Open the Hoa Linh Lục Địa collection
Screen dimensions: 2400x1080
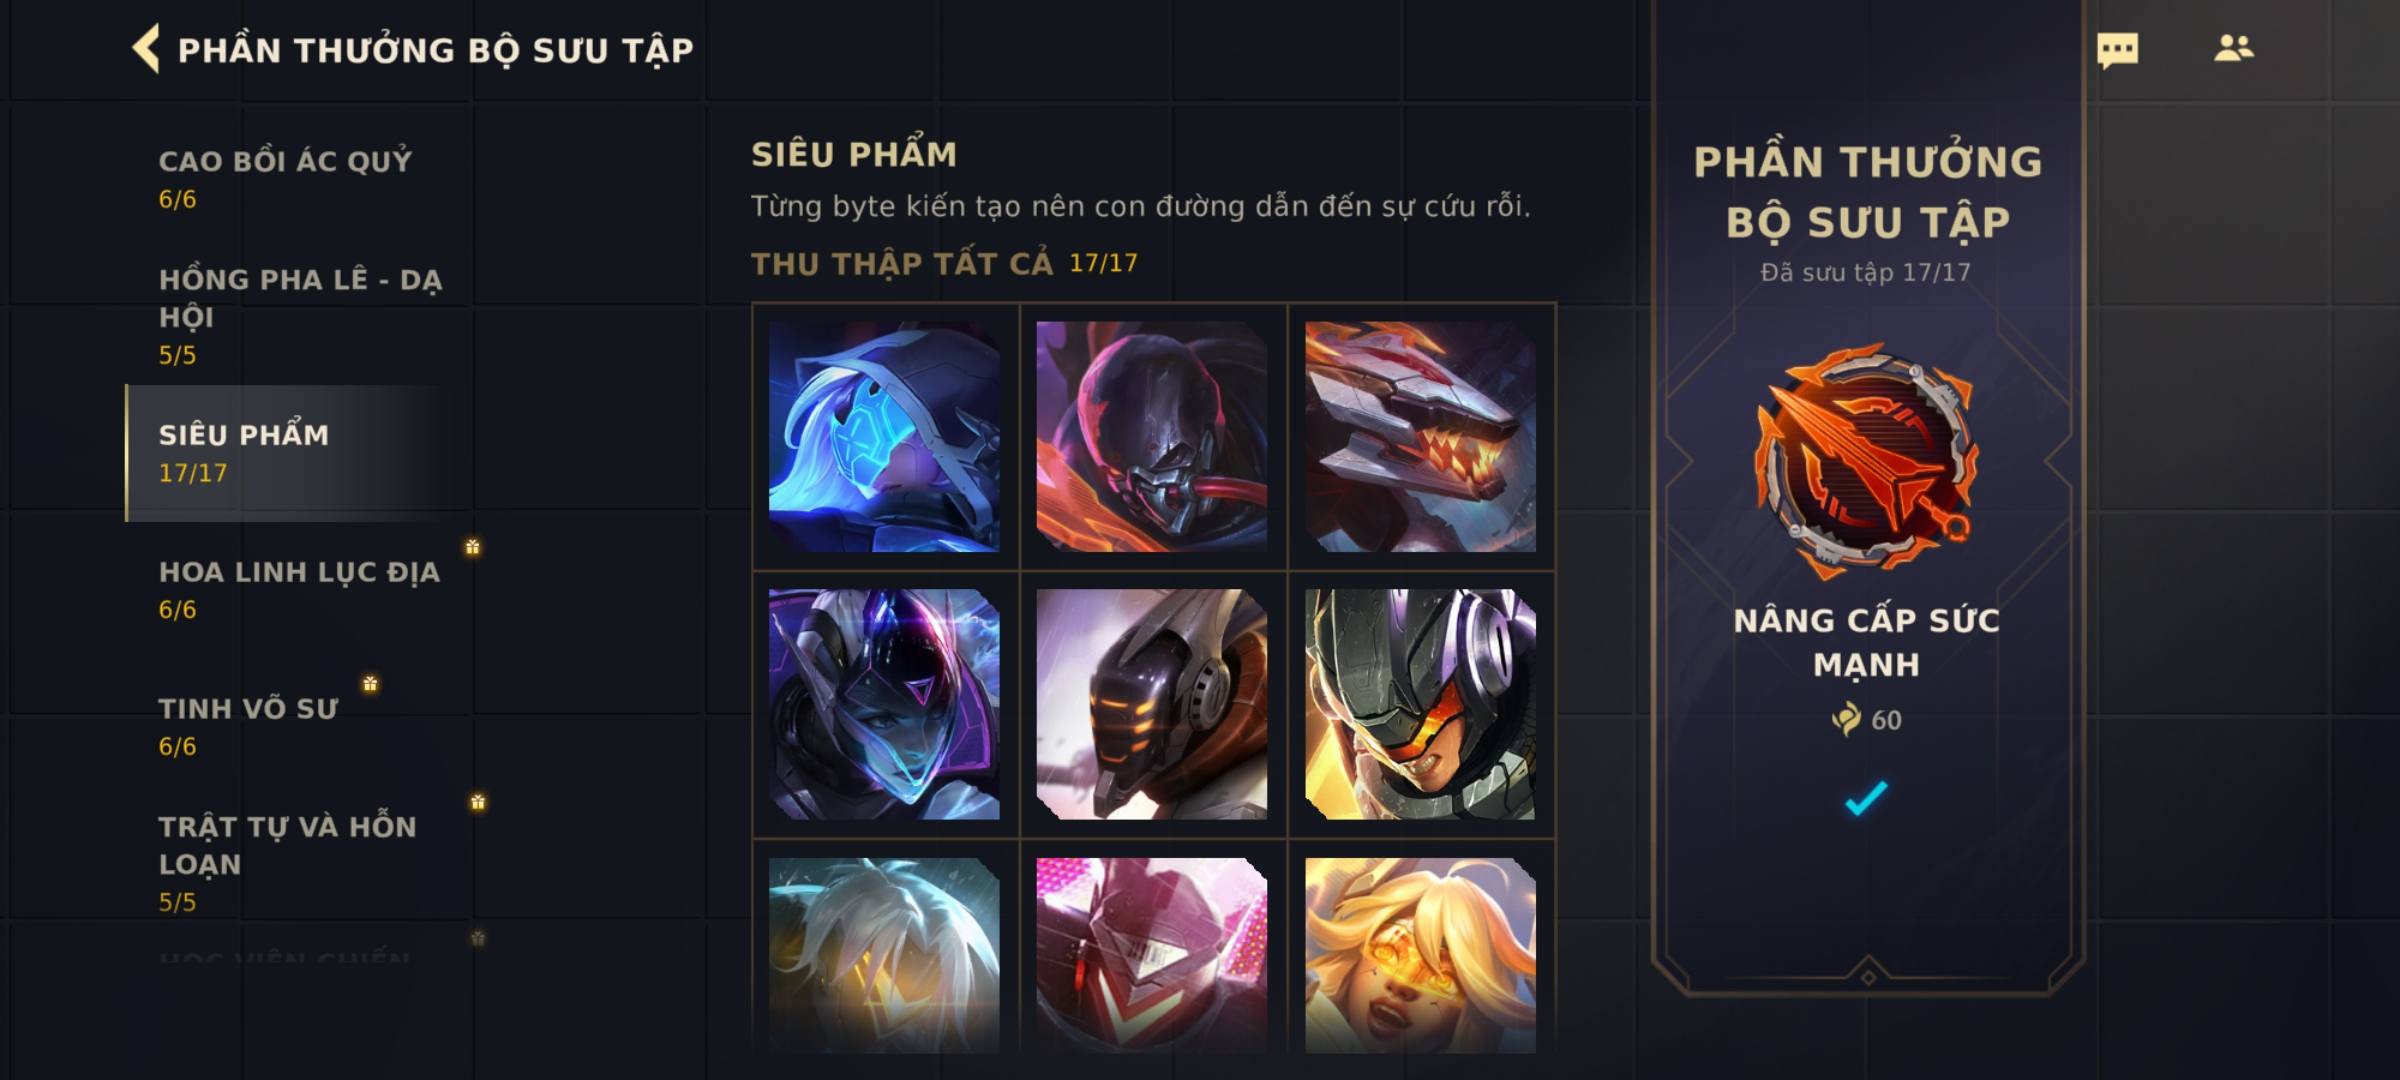(300, 590)
